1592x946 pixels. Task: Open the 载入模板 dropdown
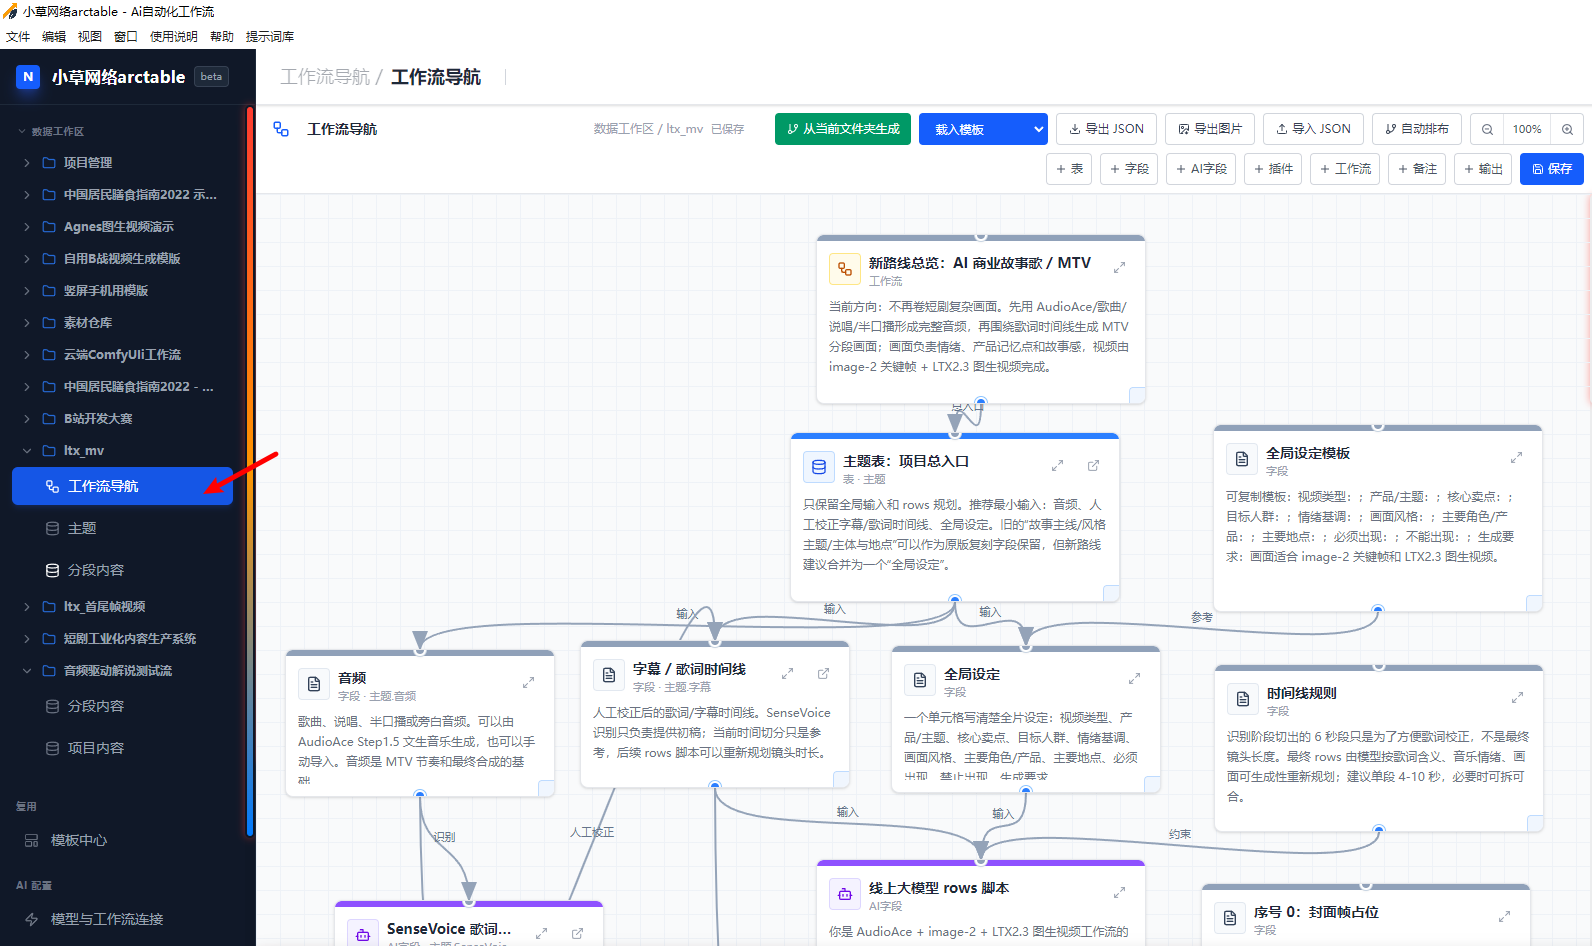pyautogui.click(x=983, y=129)
